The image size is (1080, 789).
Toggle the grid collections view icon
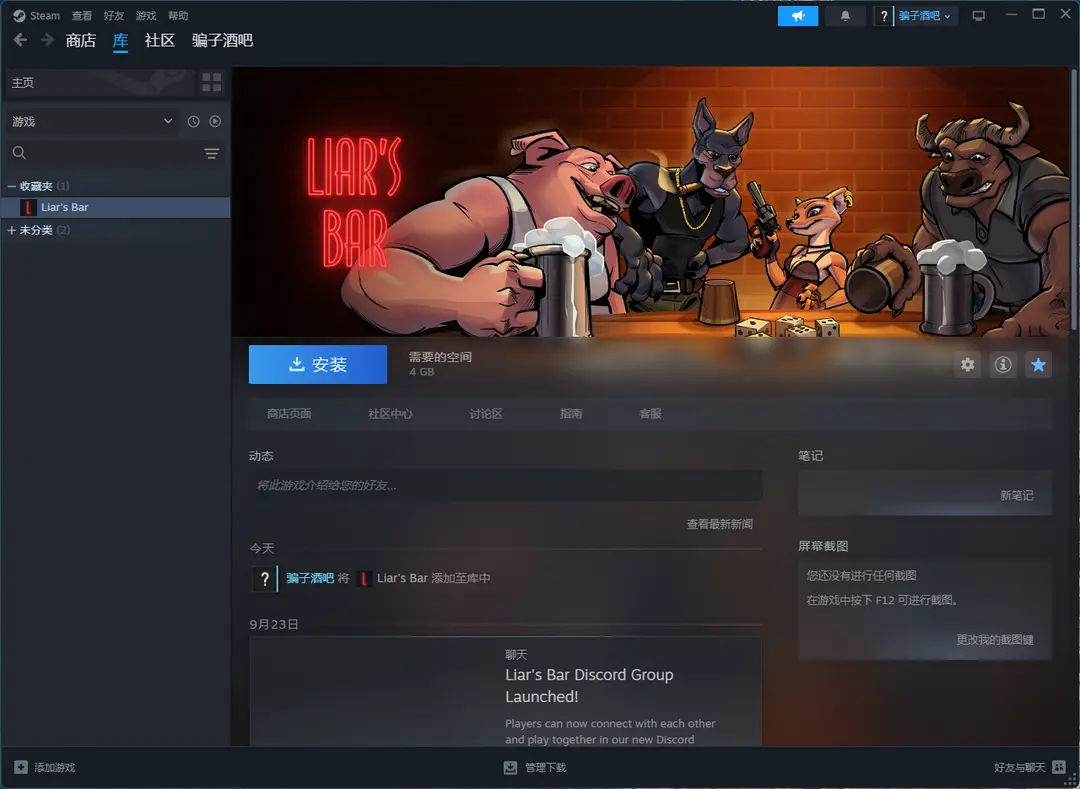(x=211, y=83)
